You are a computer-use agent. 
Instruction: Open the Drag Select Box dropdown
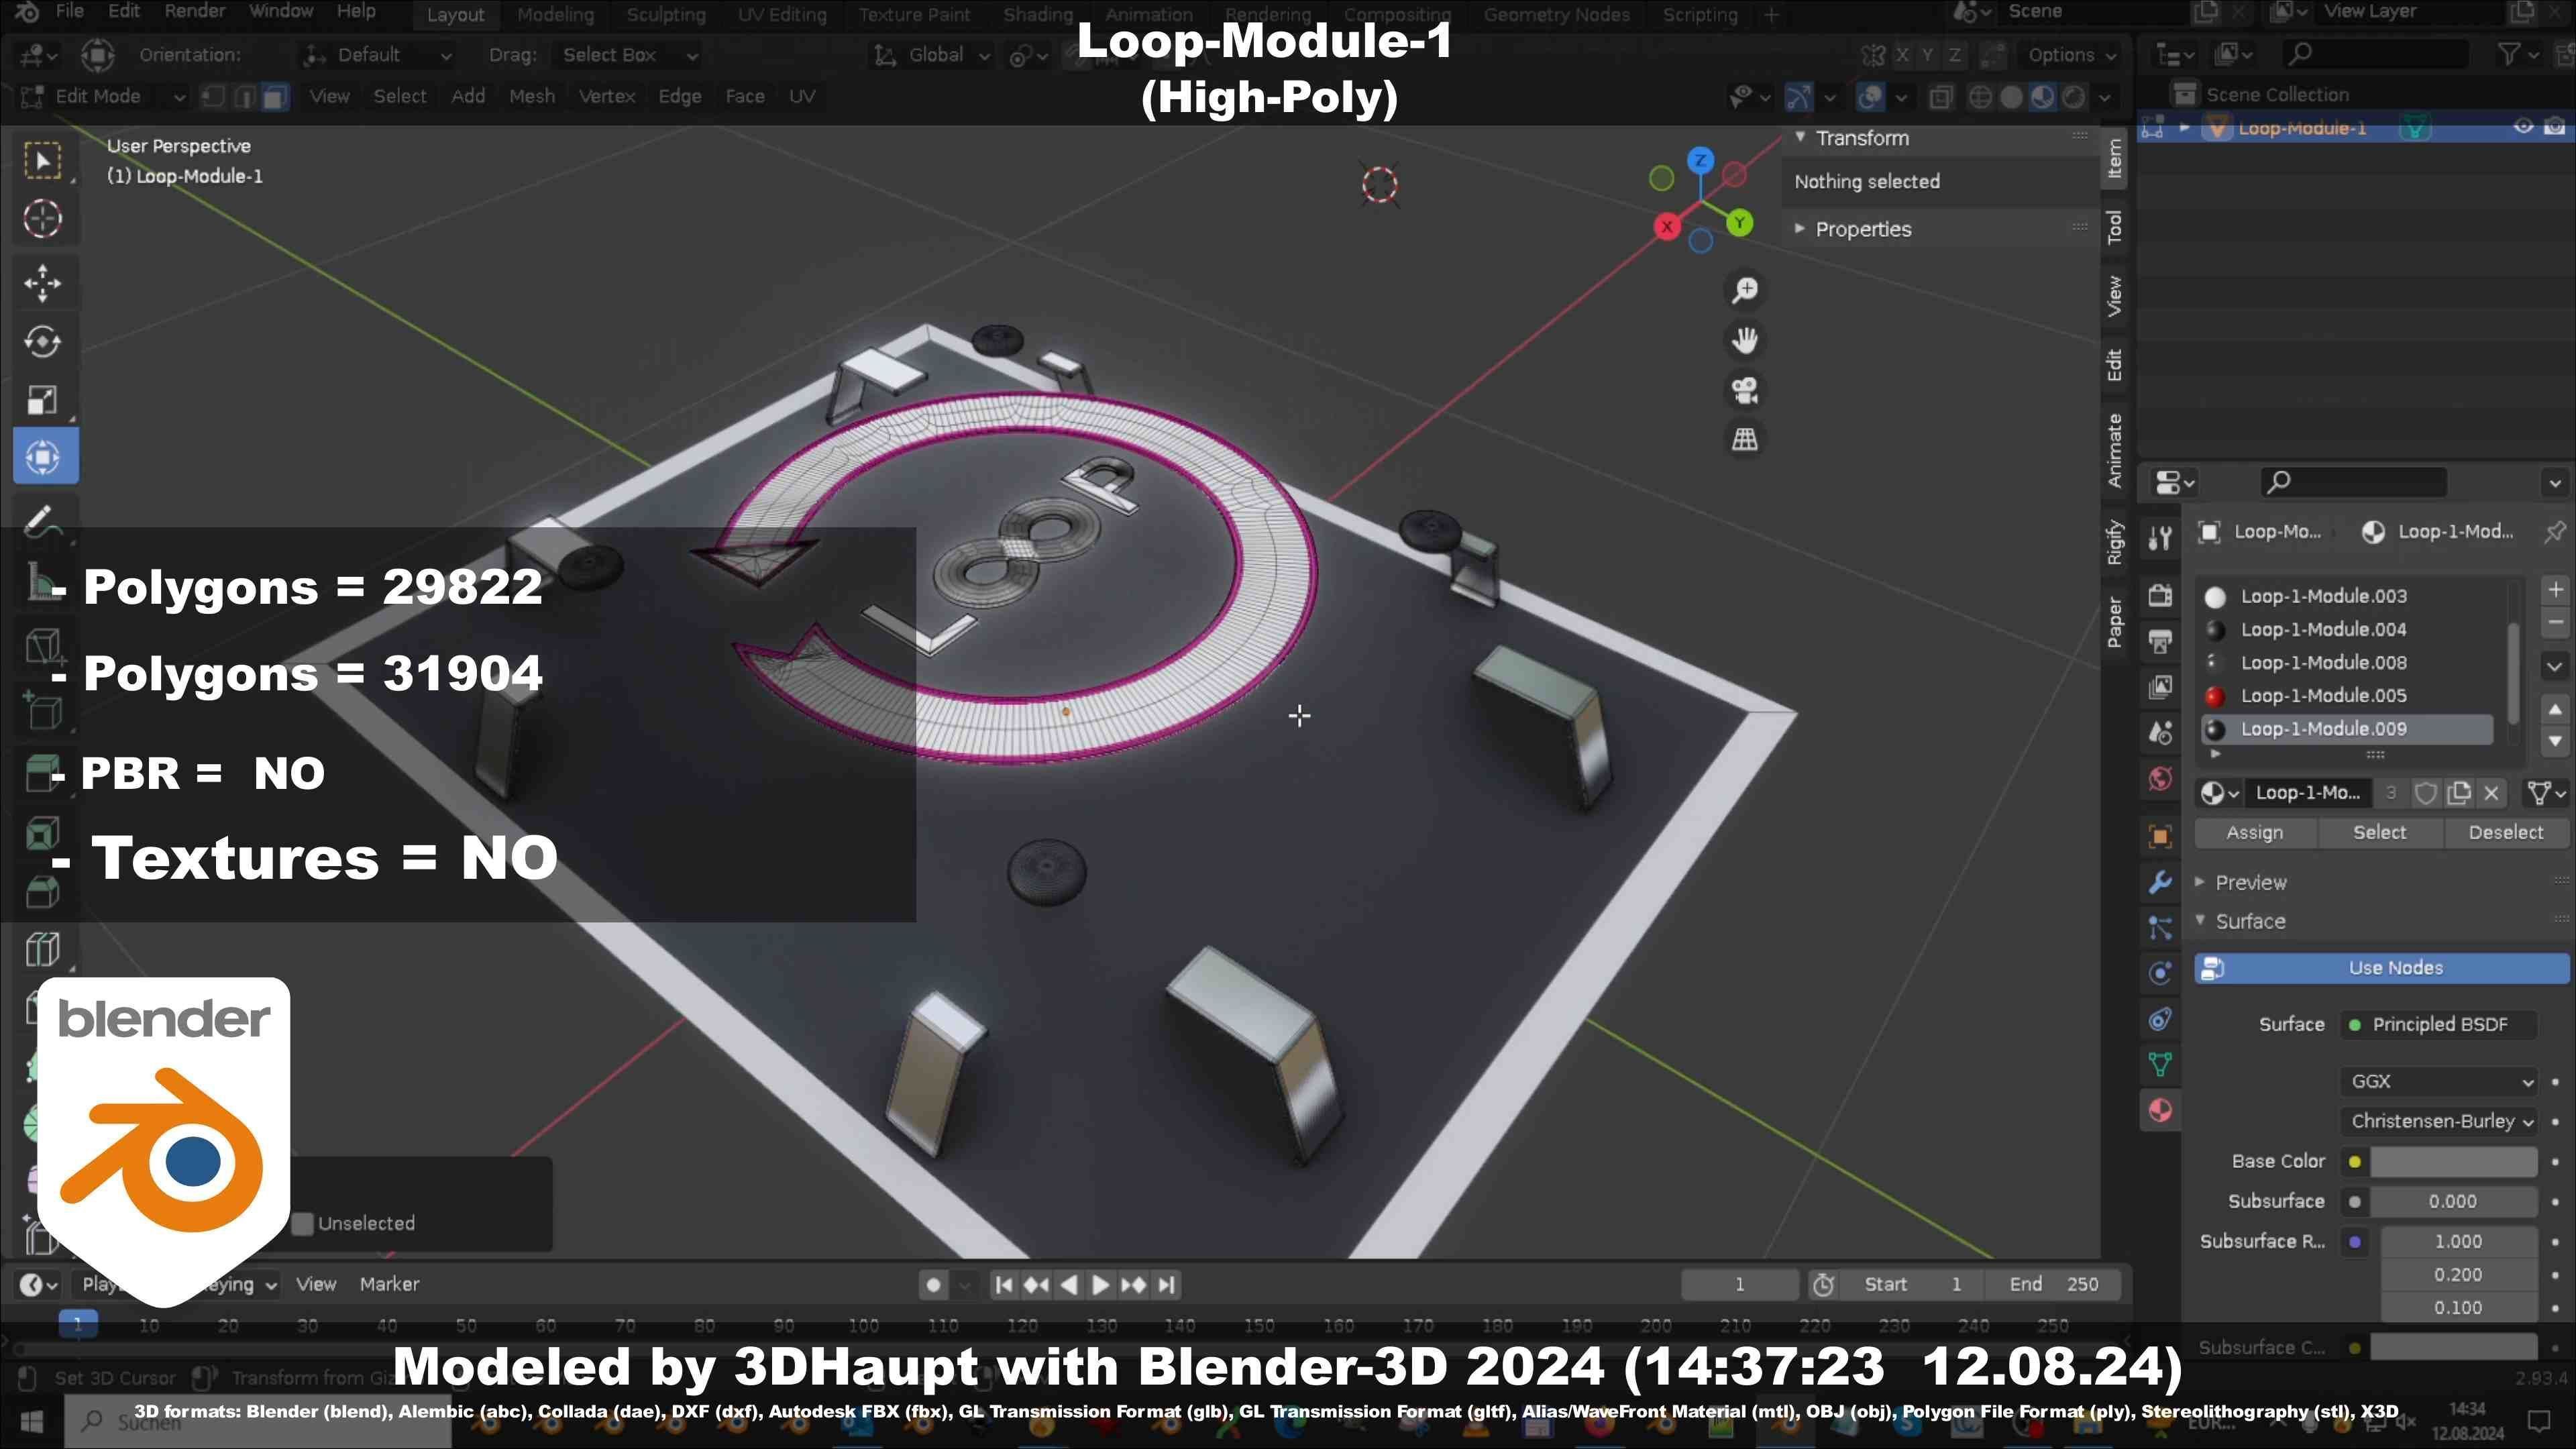628,55
